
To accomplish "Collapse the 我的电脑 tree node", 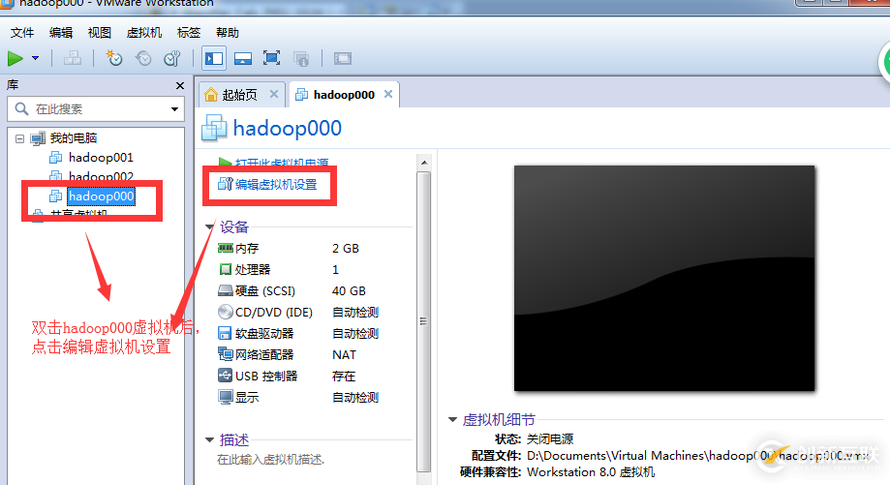I will pyautogui.click(x=20, y=139).
